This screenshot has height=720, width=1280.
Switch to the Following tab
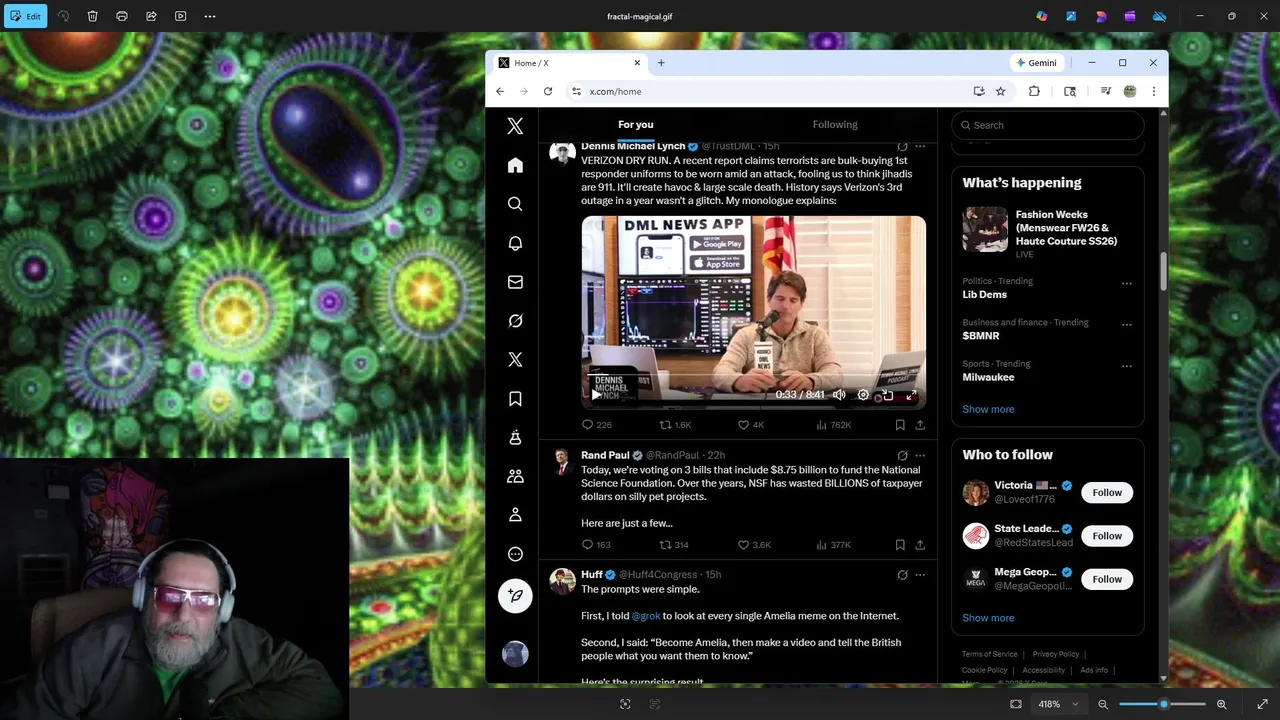tap(835, 124)
